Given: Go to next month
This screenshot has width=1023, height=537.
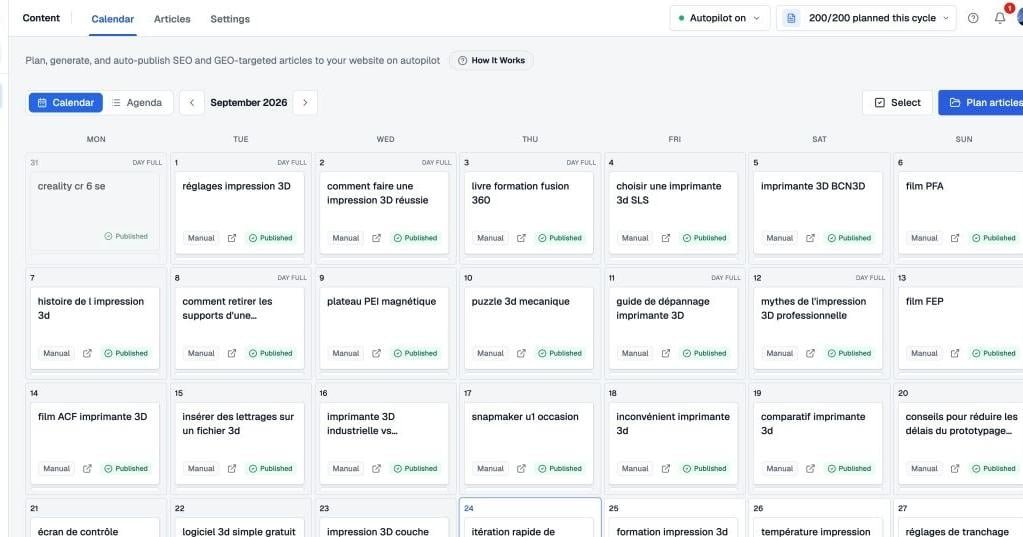Looking at the screenshot, I should [305, 102].
